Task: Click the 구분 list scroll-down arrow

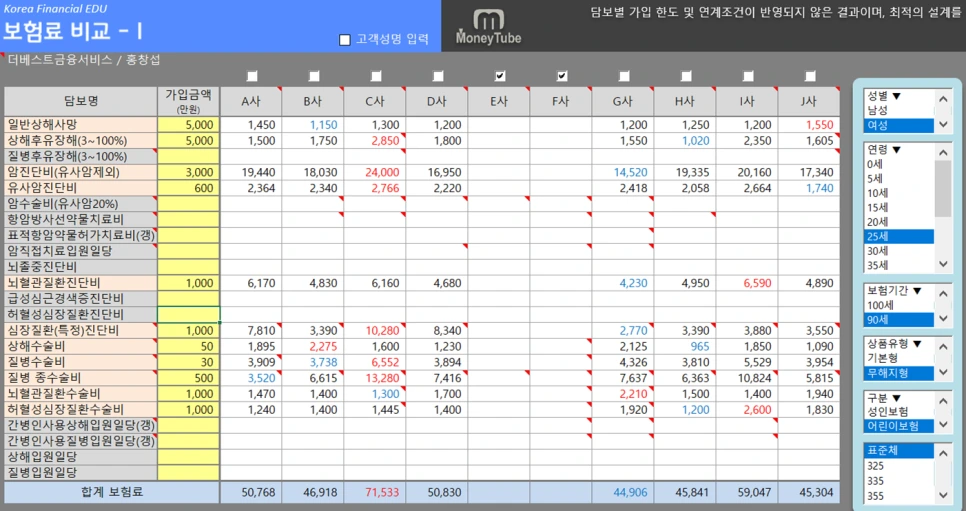Action: pyautogui.click(x=943, y=425)
